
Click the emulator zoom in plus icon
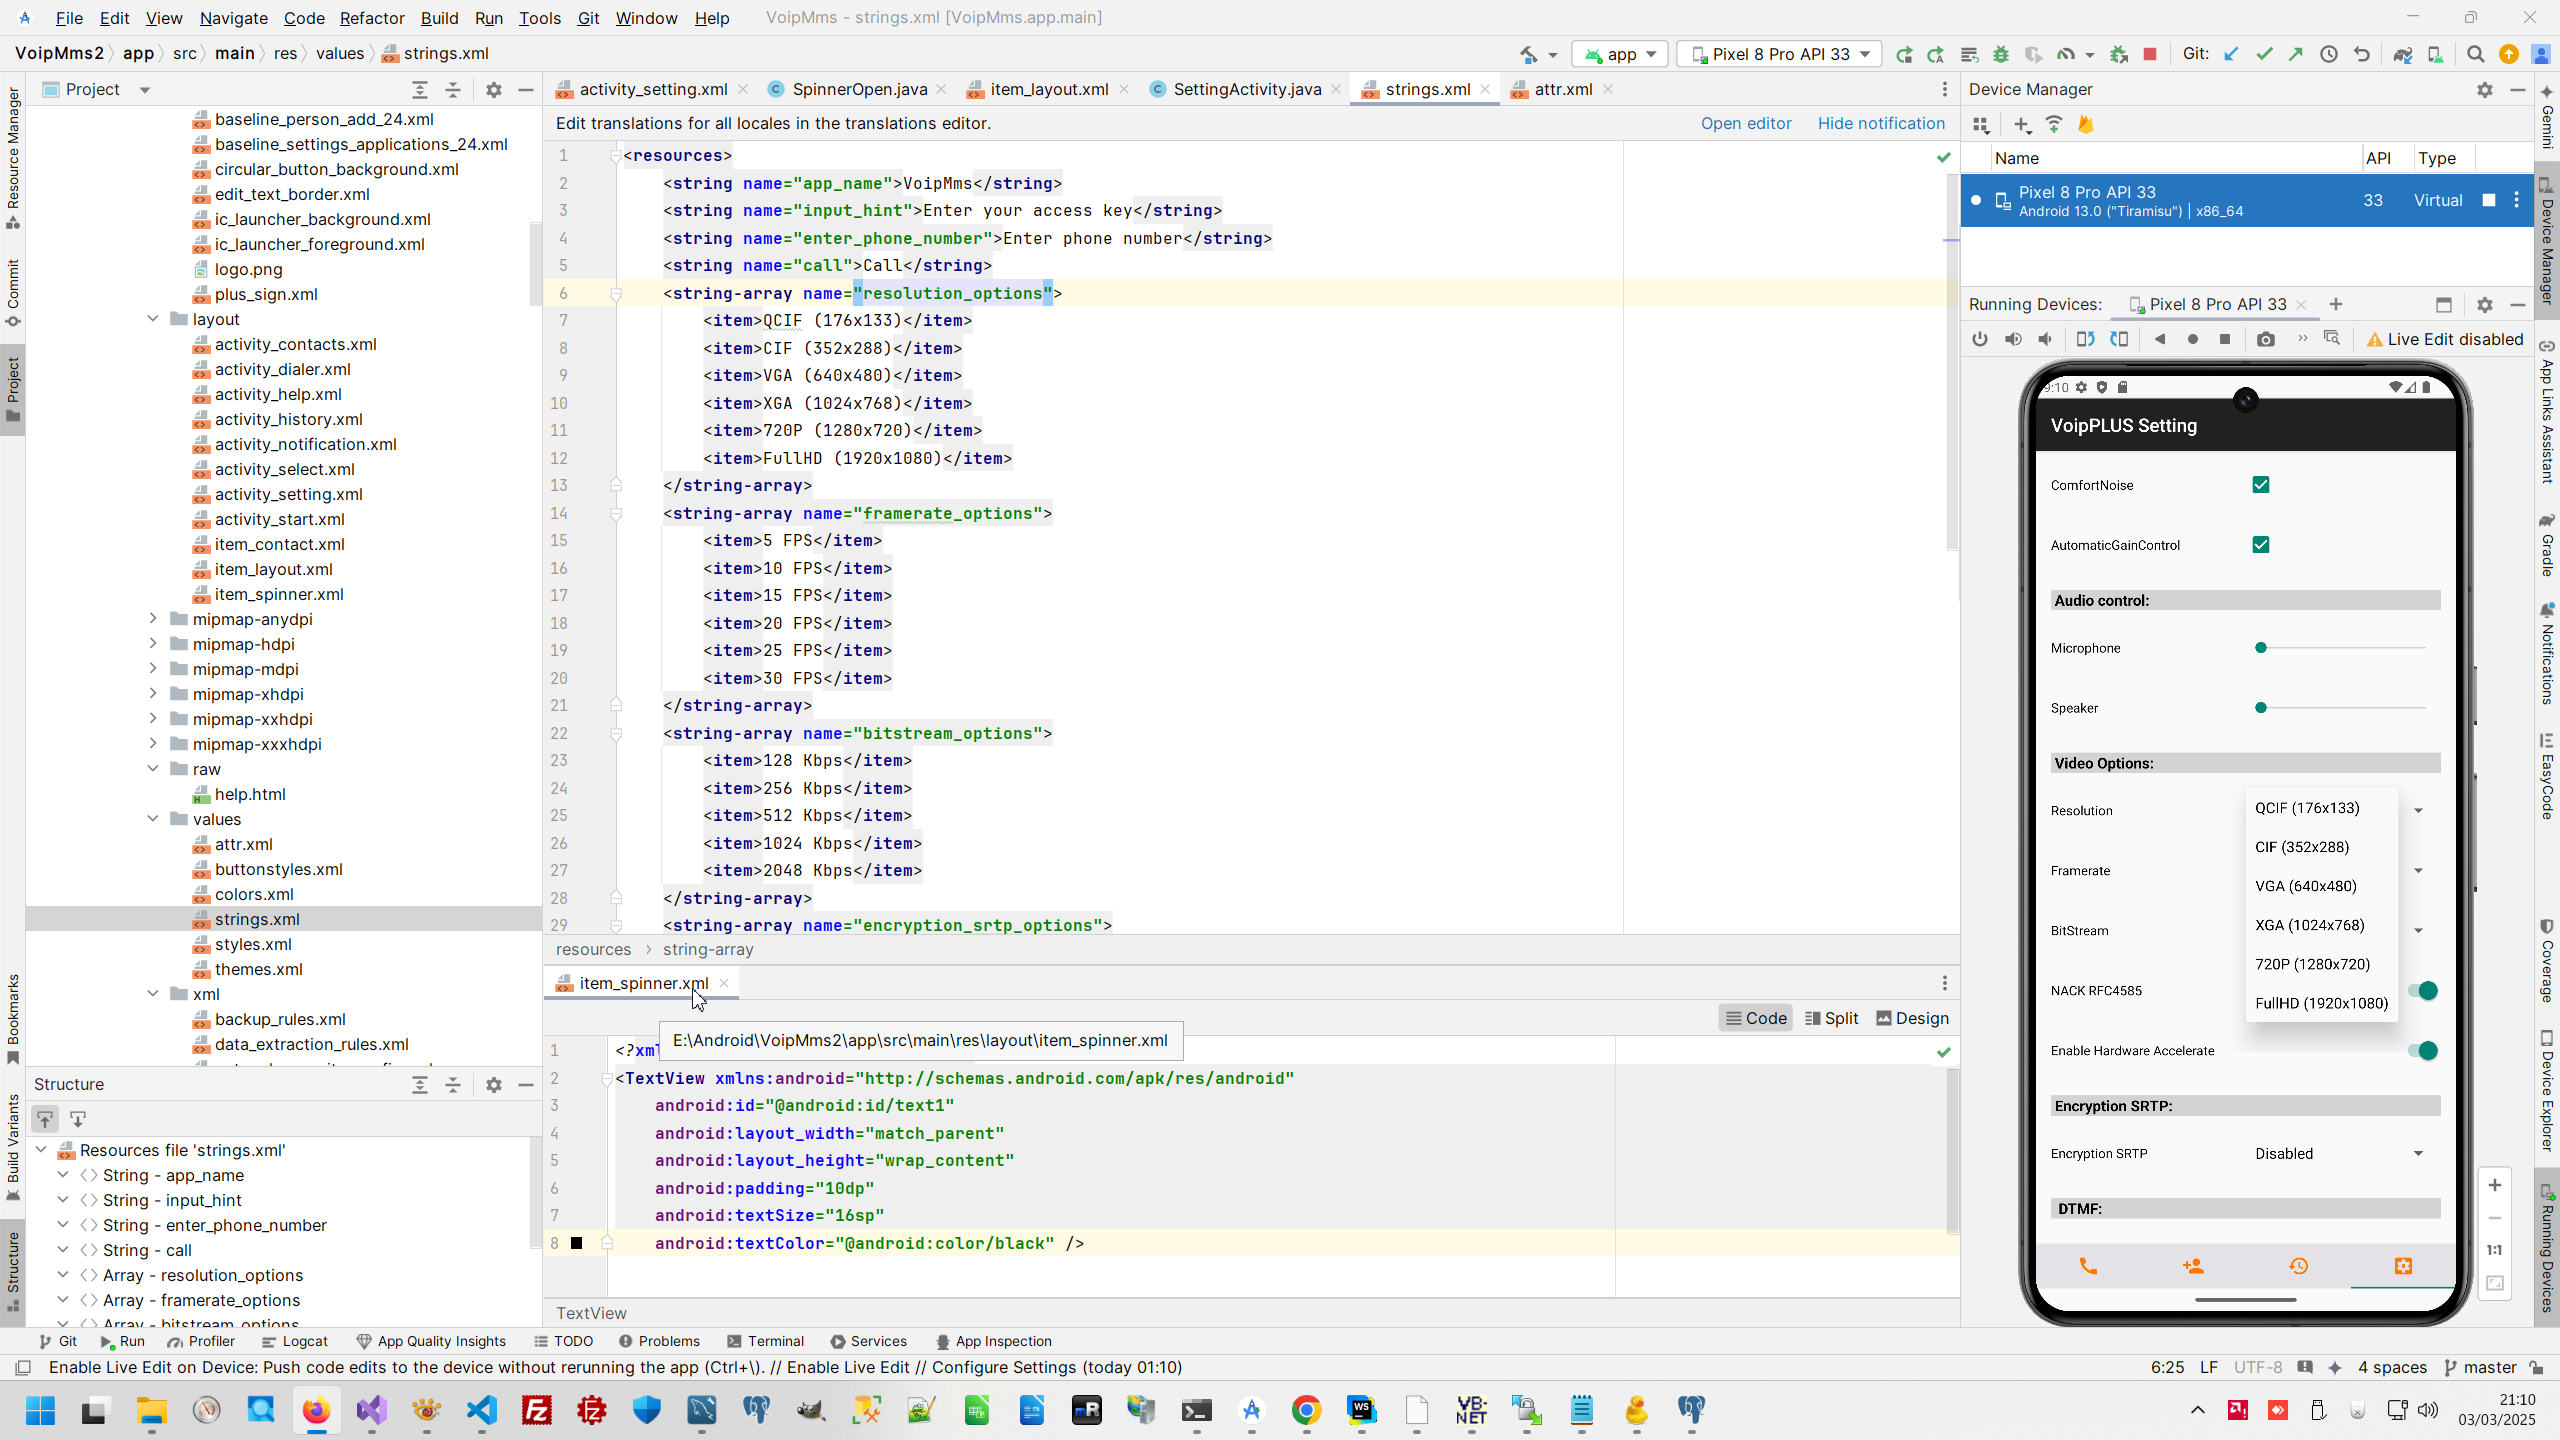tap(2494, 1185)
